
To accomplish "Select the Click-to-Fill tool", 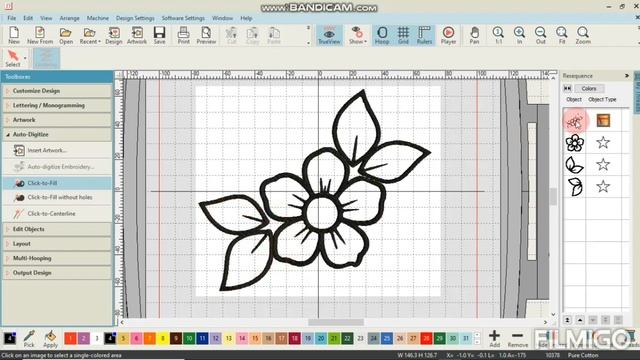I will click(x=57, y=183).
